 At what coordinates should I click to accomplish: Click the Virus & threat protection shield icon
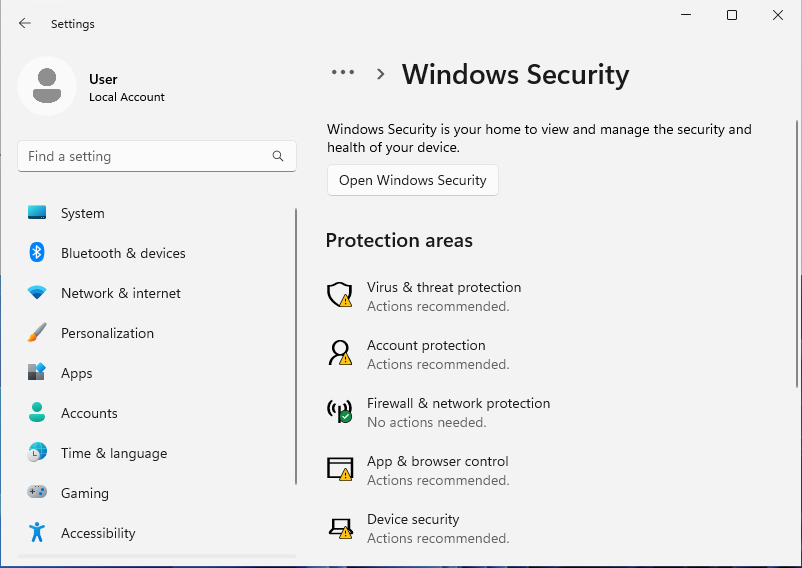coord(340,294)
